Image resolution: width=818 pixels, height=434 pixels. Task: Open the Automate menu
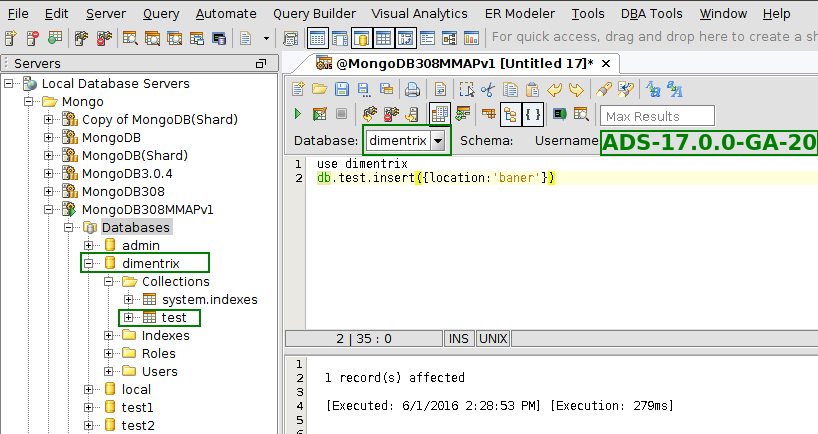coord(226,14)
